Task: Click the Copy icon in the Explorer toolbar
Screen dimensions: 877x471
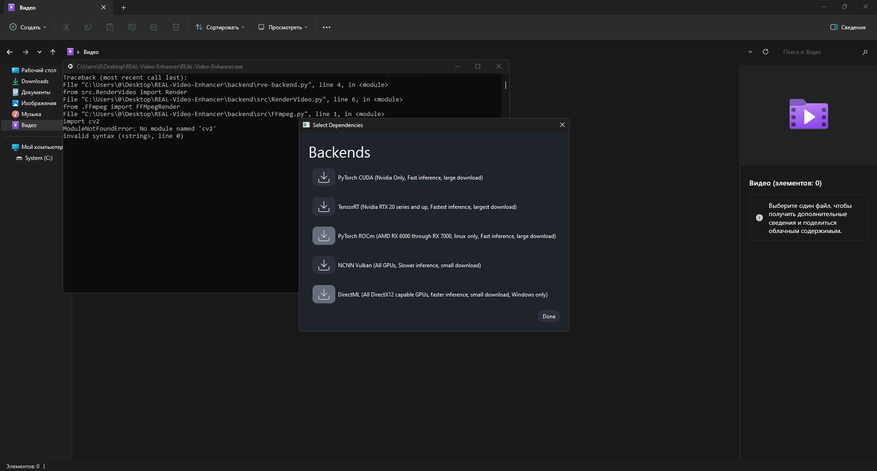Action: coord(88,27)
